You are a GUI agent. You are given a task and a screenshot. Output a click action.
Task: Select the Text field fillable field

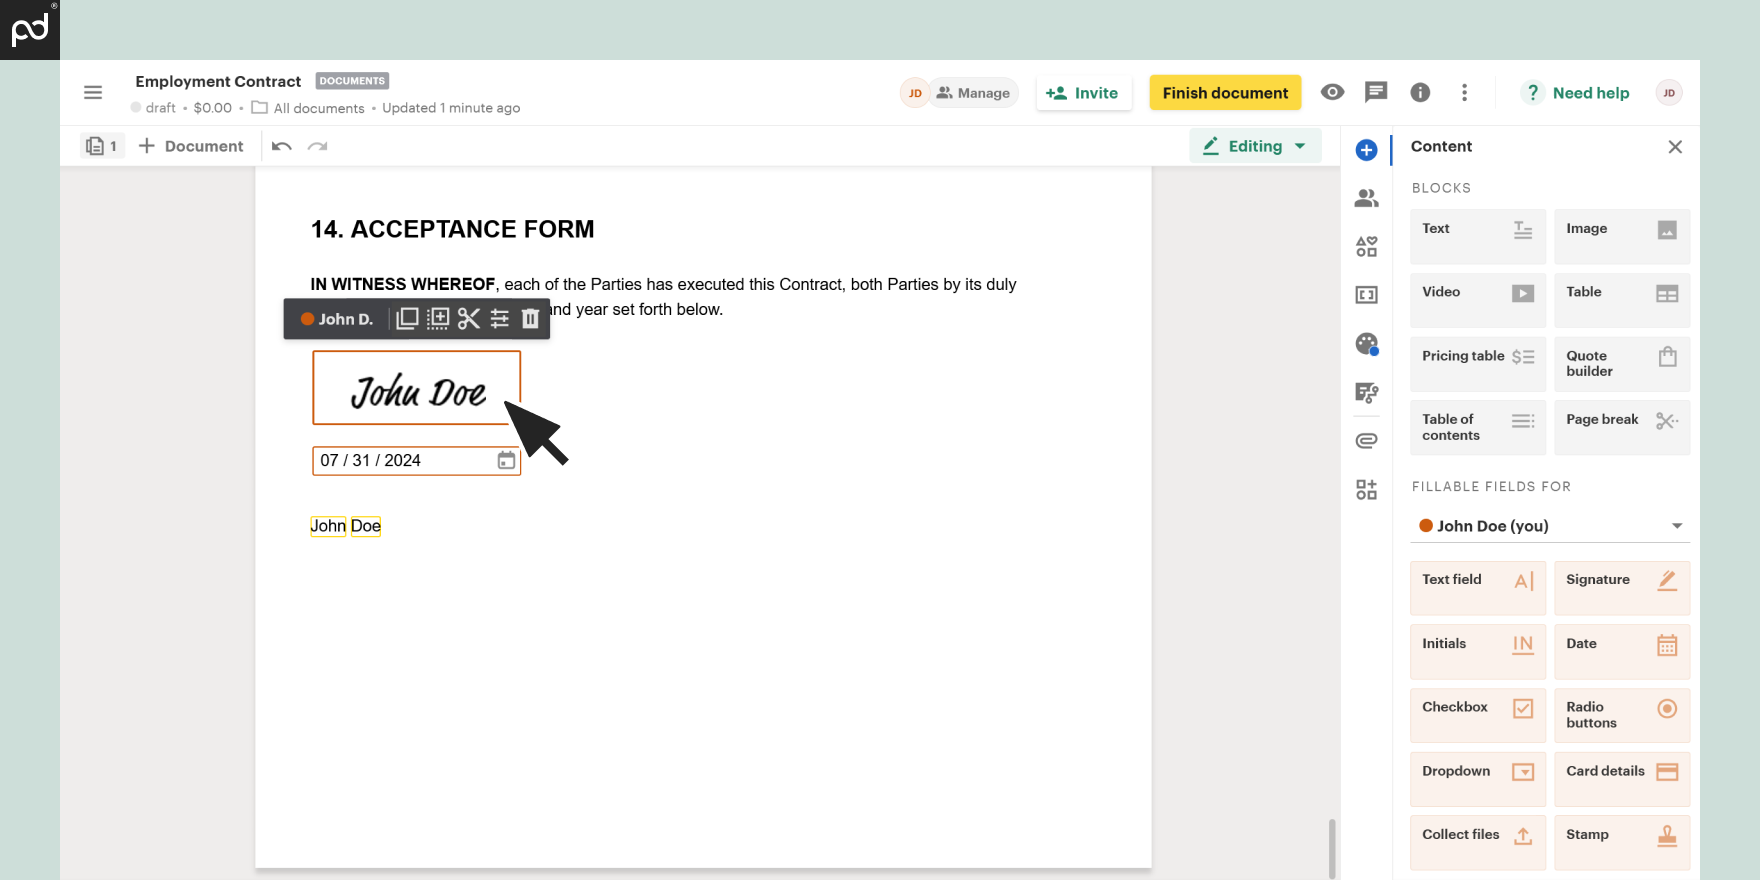[x=1478, y=588]
